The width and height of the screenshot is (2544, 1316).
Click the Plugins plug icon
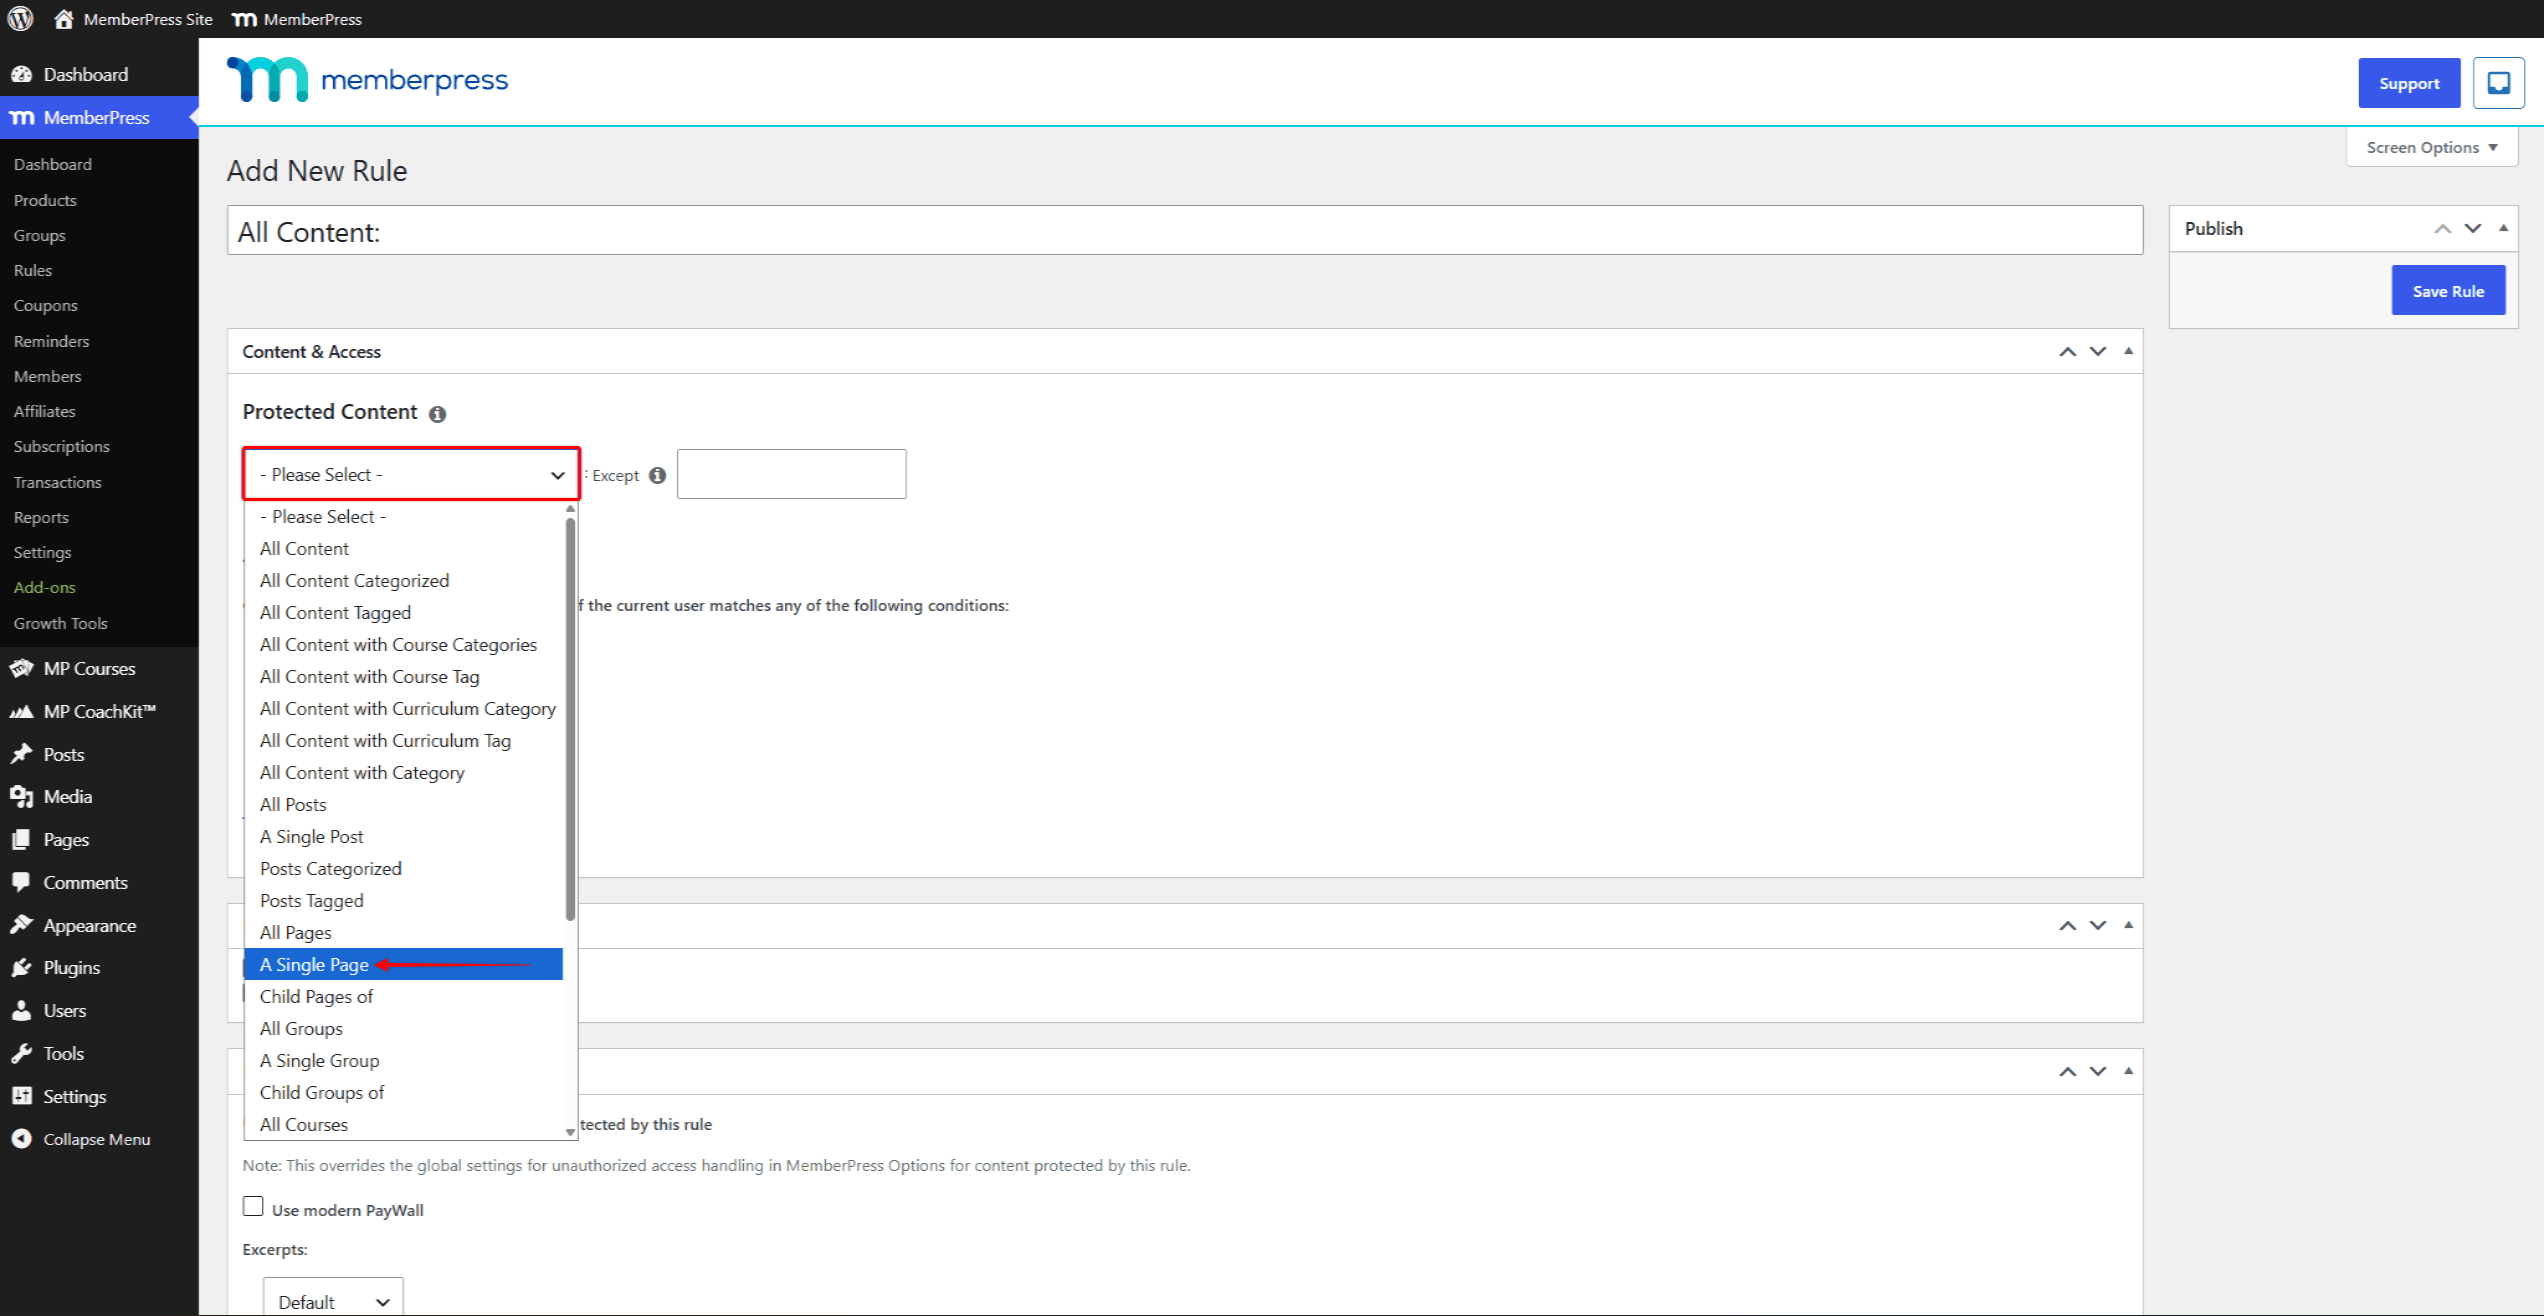(x=21, y=967)
